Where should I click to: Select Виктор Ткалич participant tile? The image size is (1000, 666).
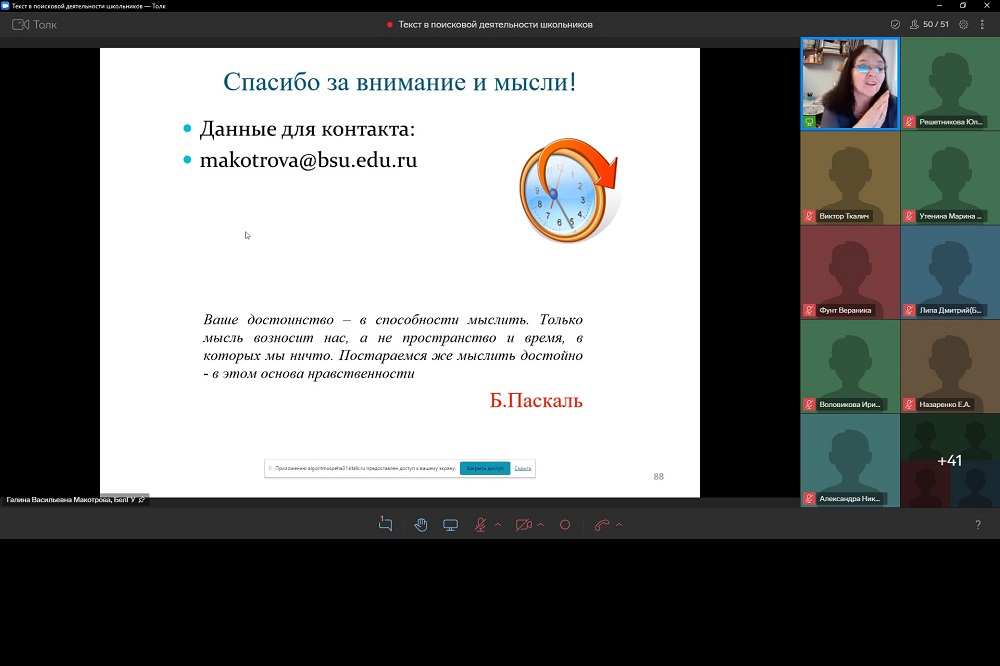point(850,178)
